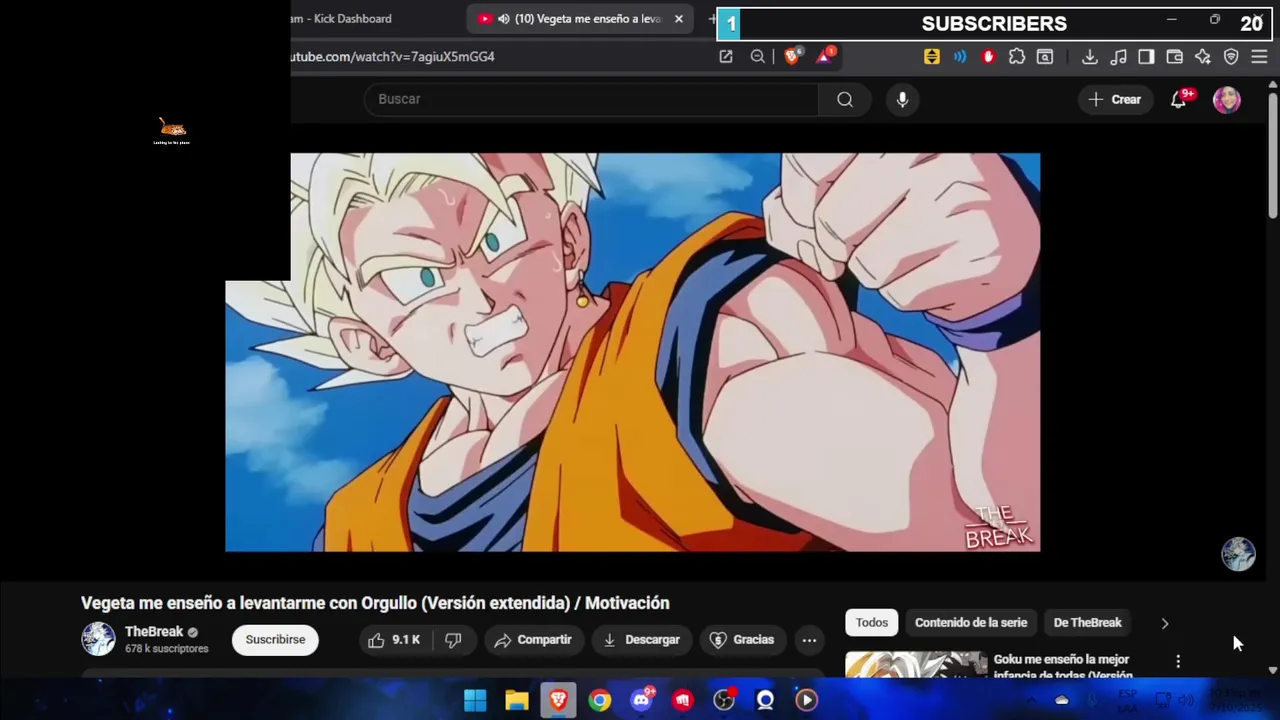Open OBS Studio from taskbar
This screenshot has width=1280, height=720.
pos(724,700)
